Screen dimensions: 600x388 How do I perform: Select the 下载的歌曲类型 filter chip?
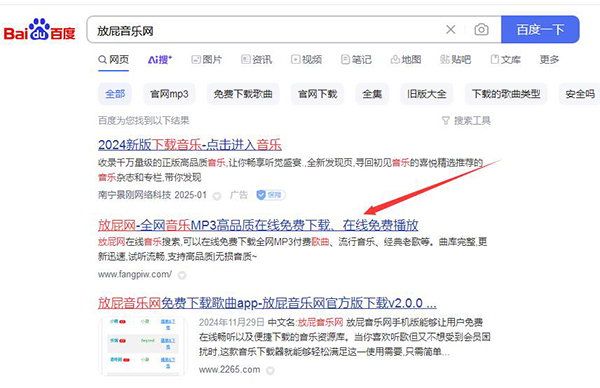(506, 94)
